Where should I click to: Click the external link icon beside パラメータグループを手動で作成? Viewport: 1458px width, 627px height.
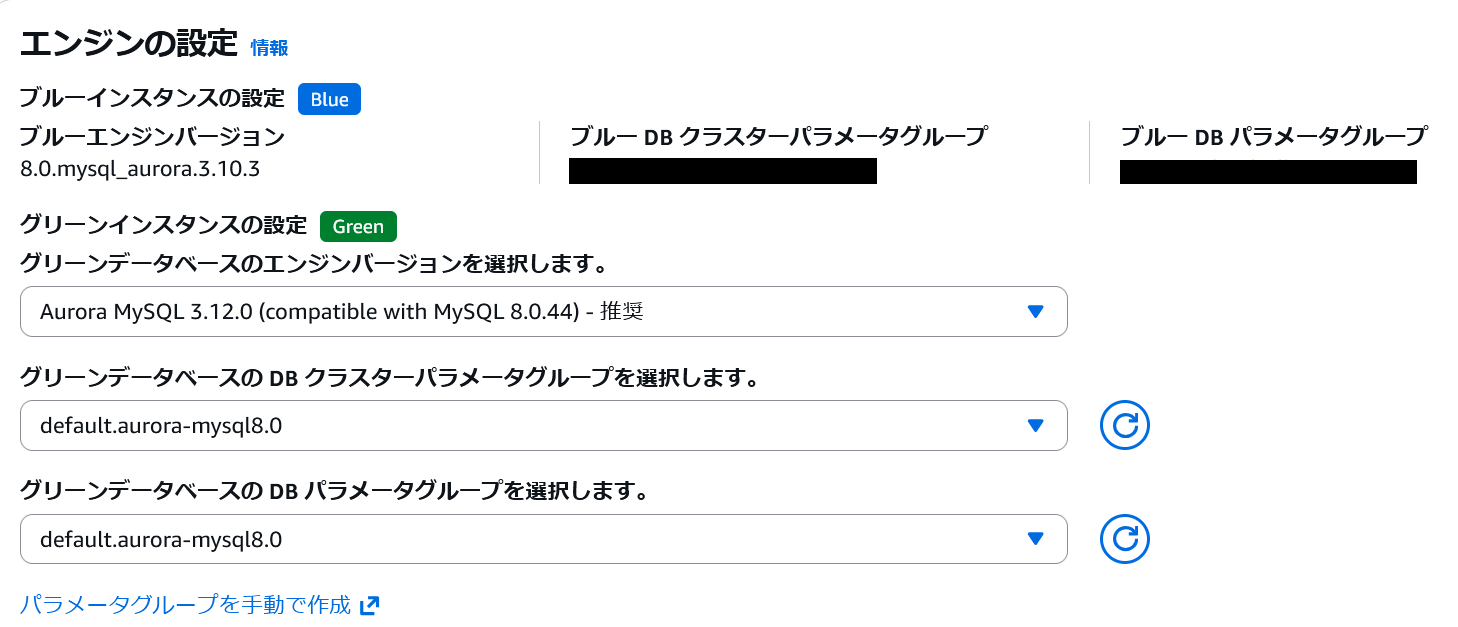pyautogui.click(x=369, y=605)
